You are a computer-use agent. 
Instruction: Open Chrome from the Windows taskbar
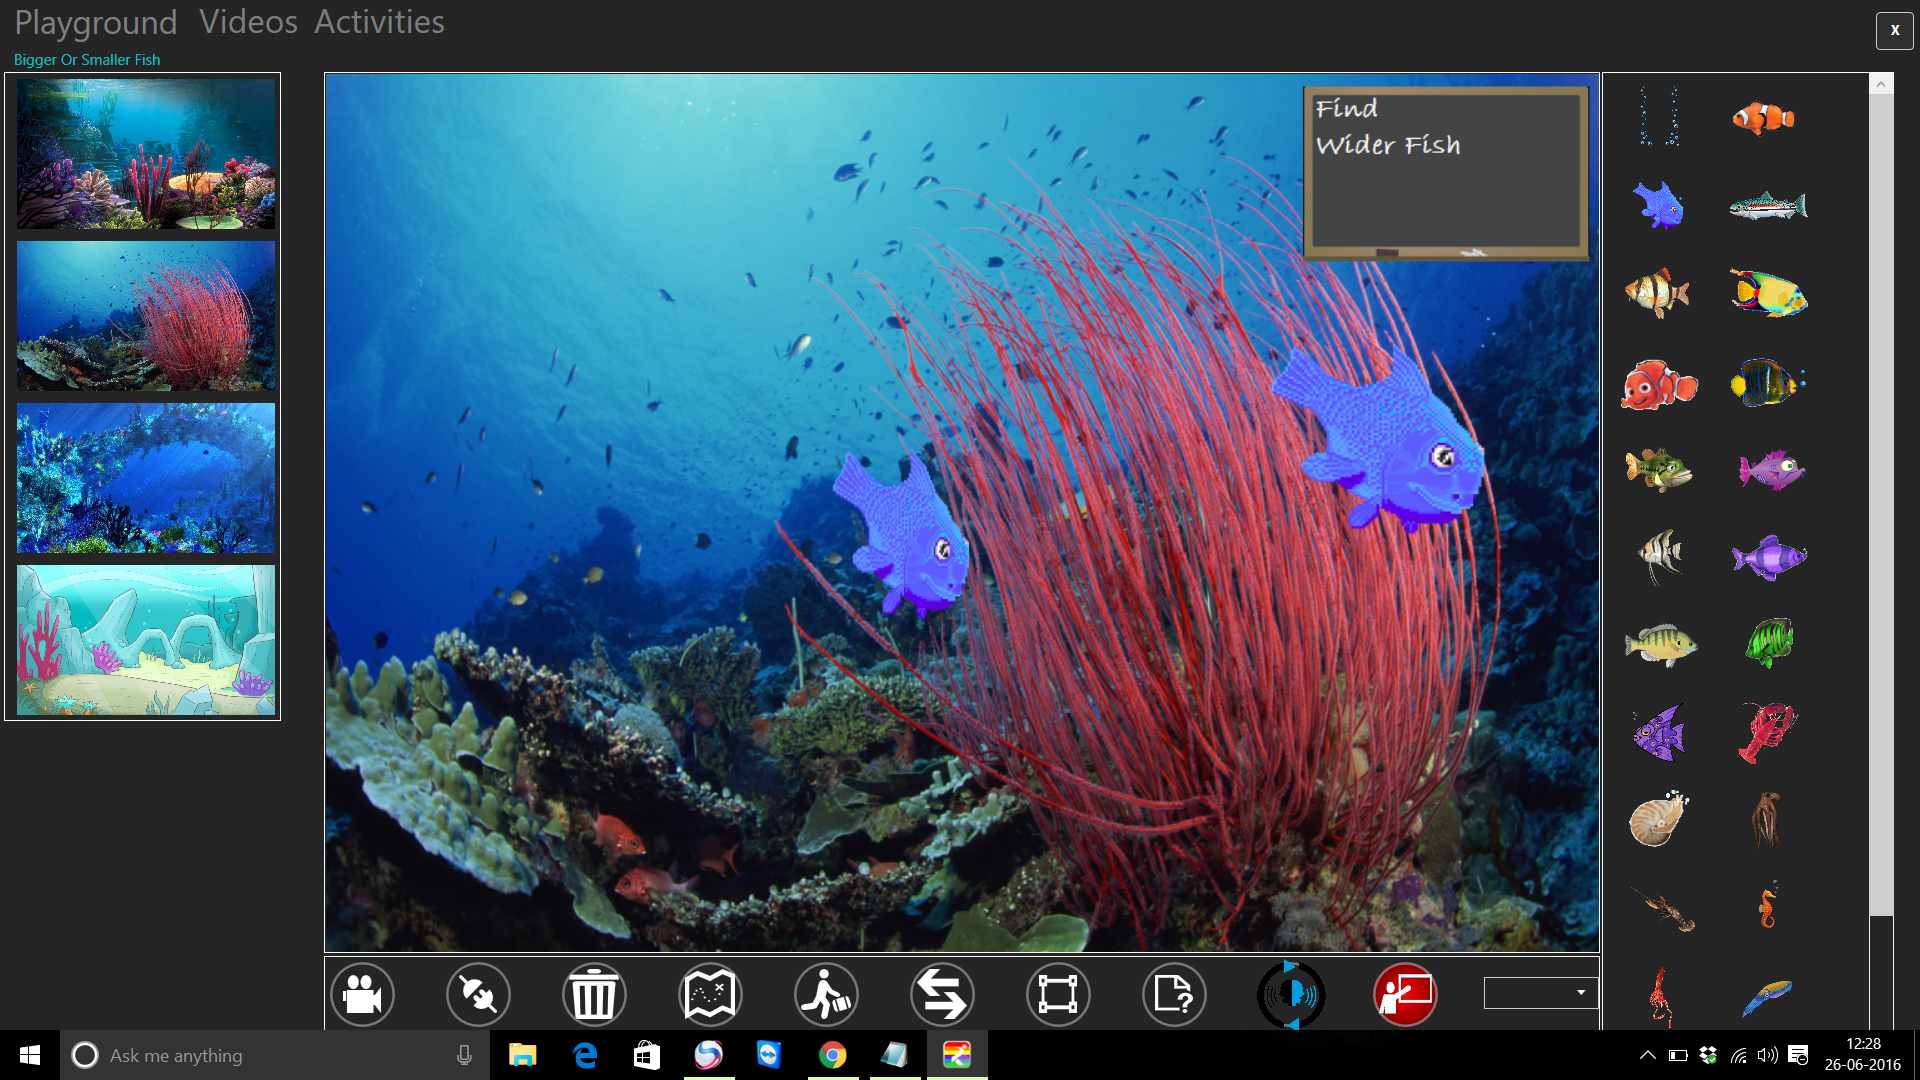(832, 1055)
